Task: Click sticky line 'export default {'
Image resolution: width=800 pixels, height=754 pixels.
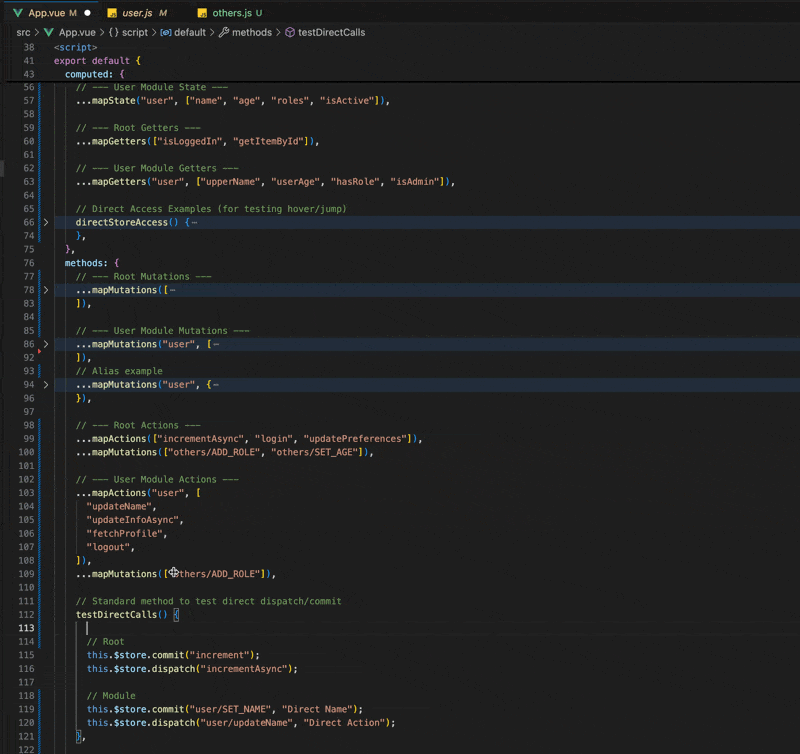Action: [97, 61]
